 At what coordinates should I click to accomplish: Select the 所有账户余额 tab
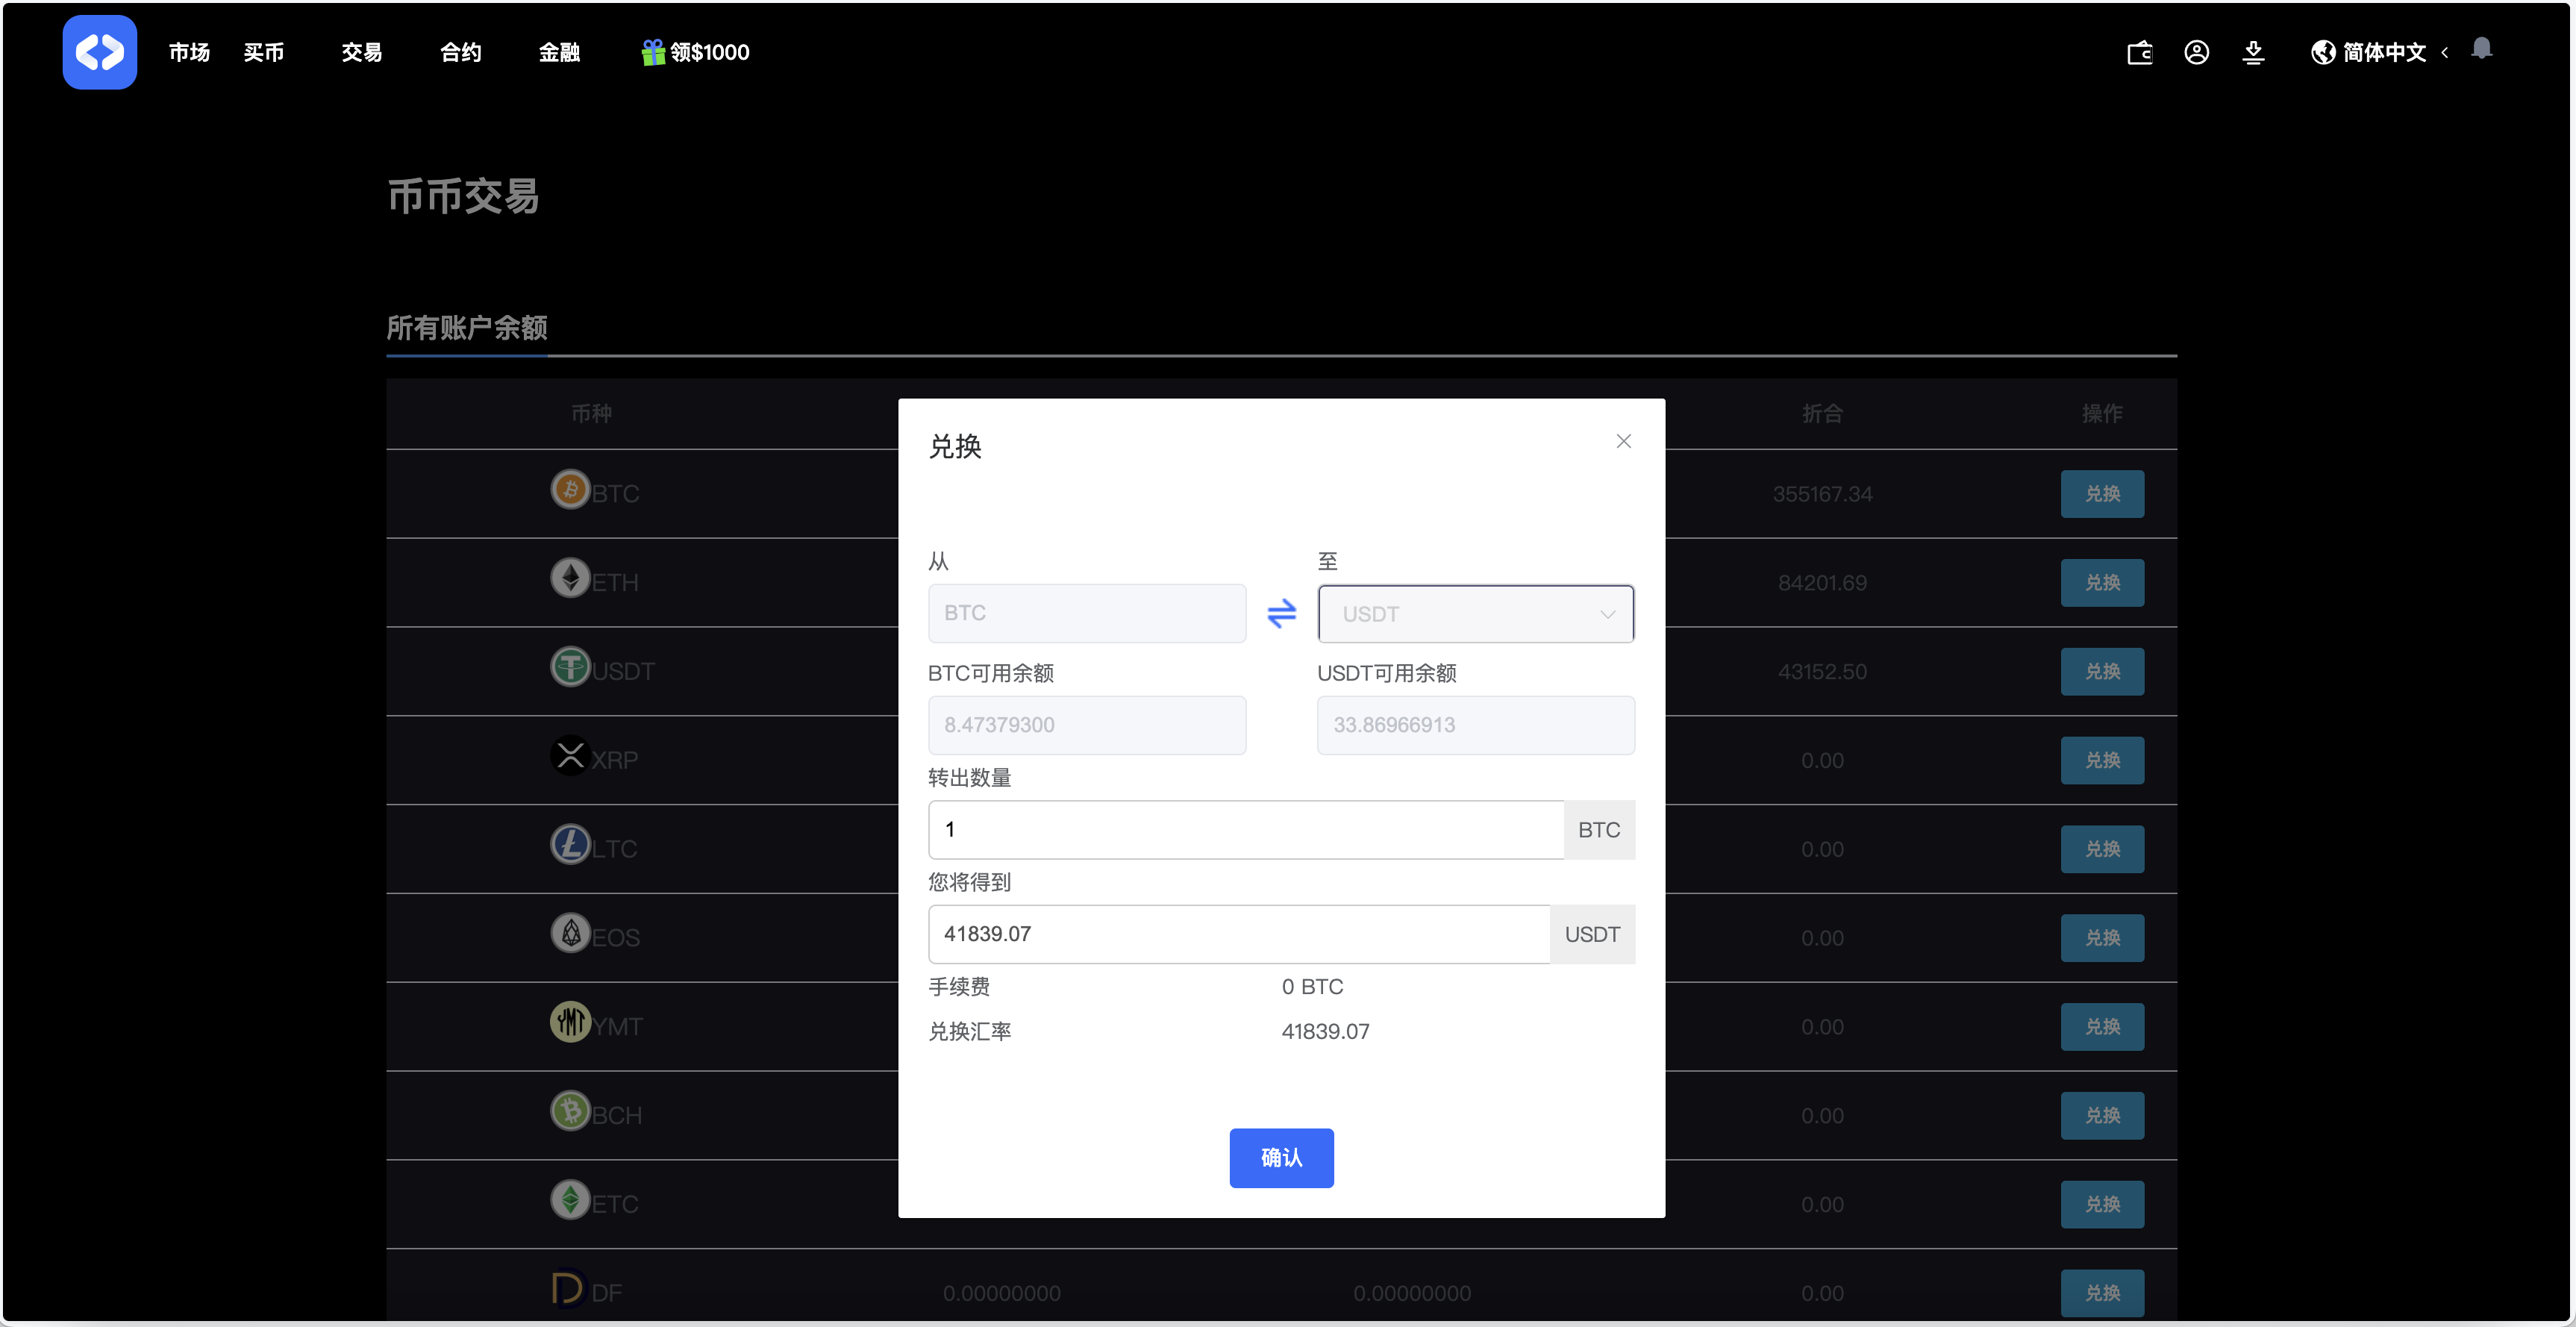466,328
